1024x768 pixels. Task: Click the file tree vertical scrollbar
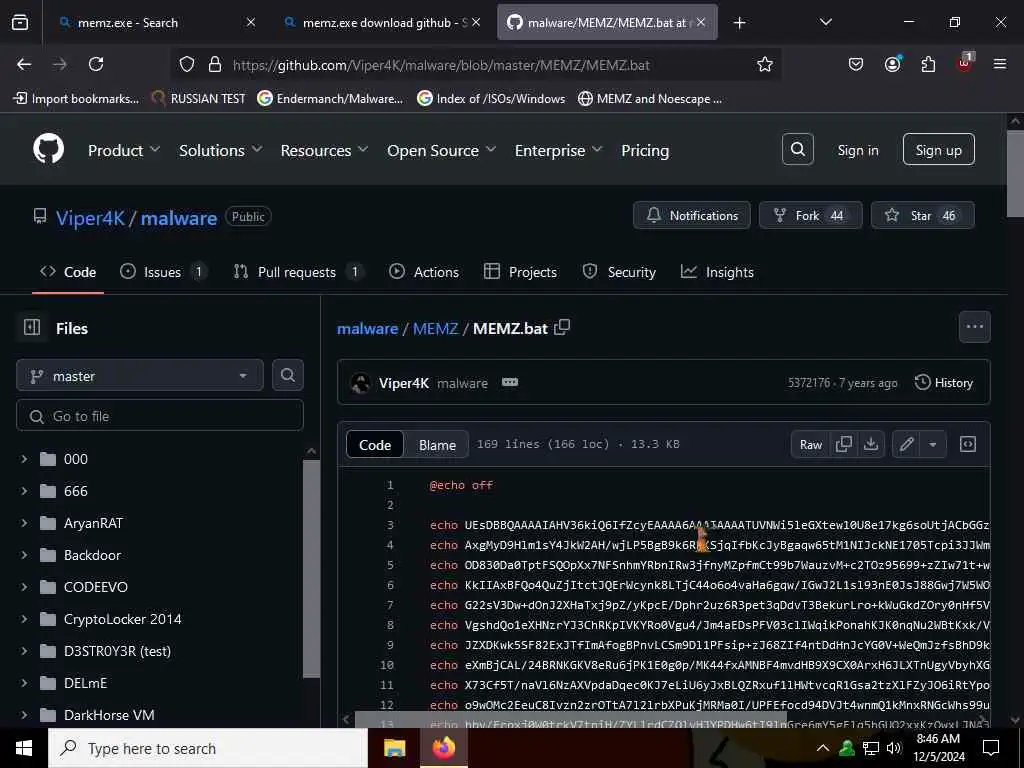312,568
